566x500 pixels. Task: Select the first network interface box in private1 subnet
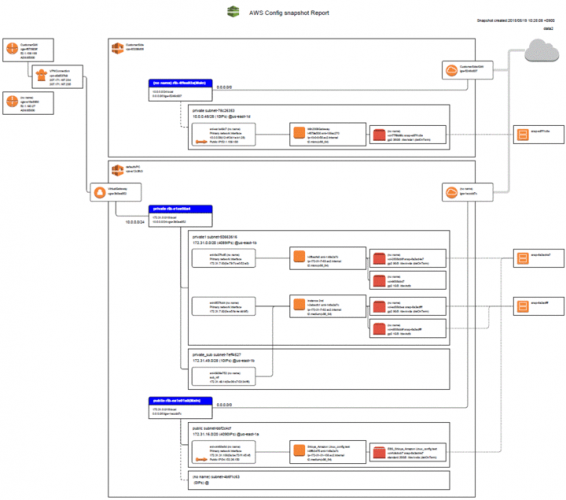[224, 258]
